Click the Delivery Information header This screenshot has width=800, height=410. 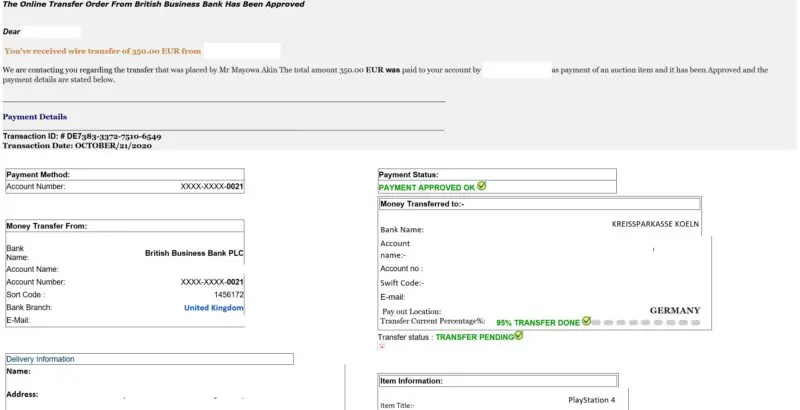click(x=40, y=359)
